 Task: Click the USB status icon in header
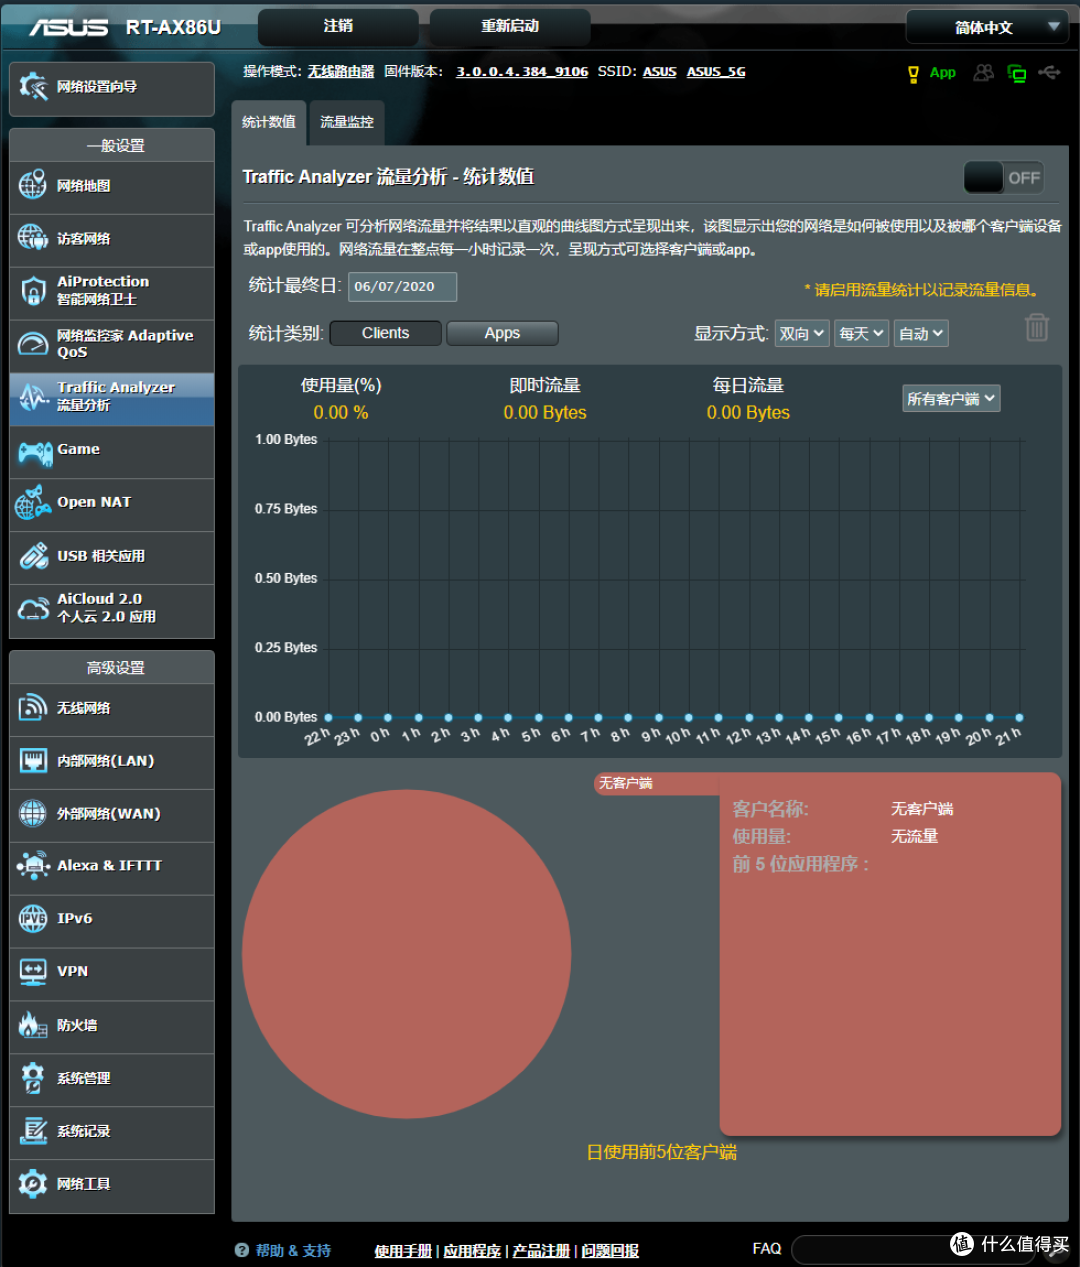coord(1049,73)
